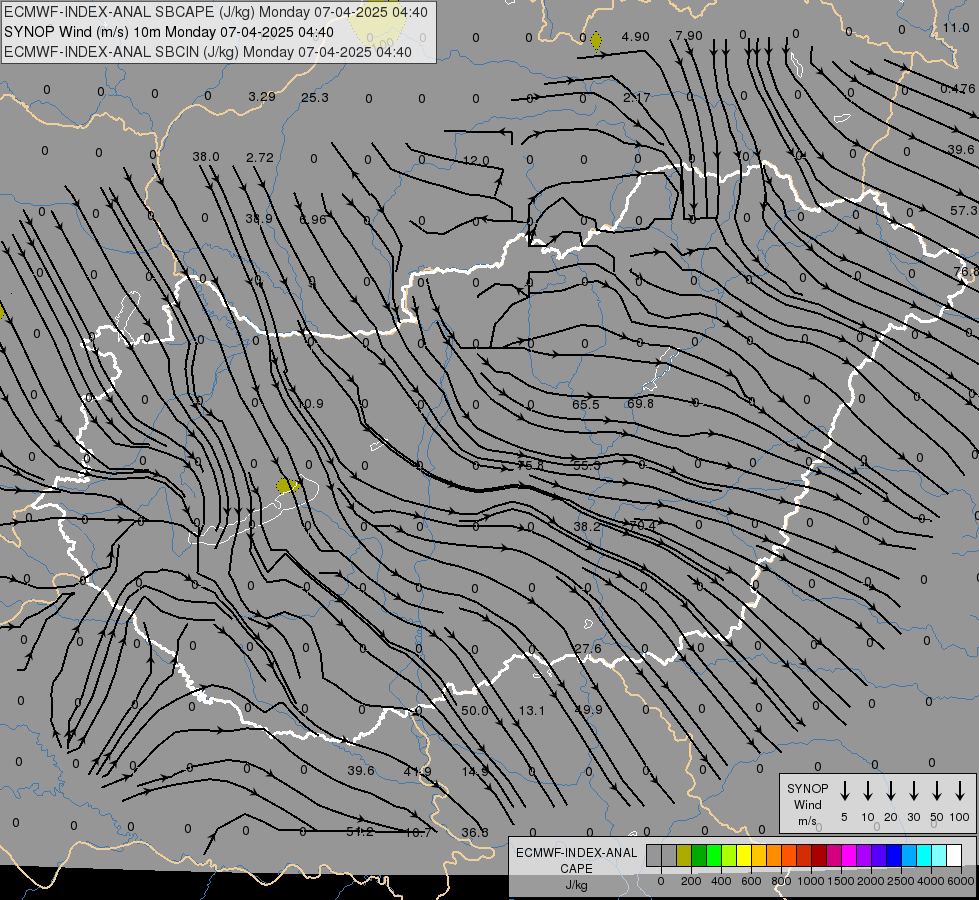The width and height of the screenshot is (979, 900).
Task: Click the CAPE value 4.90
Action: click(636, 37)
